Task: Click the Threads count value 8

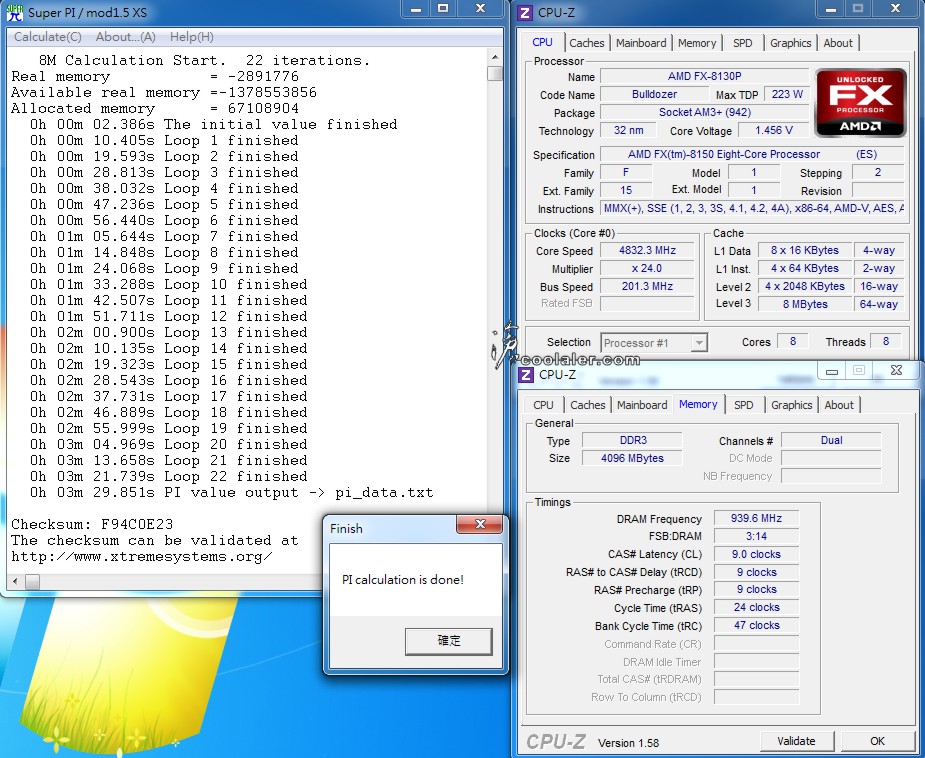Action: pos(885,341)
